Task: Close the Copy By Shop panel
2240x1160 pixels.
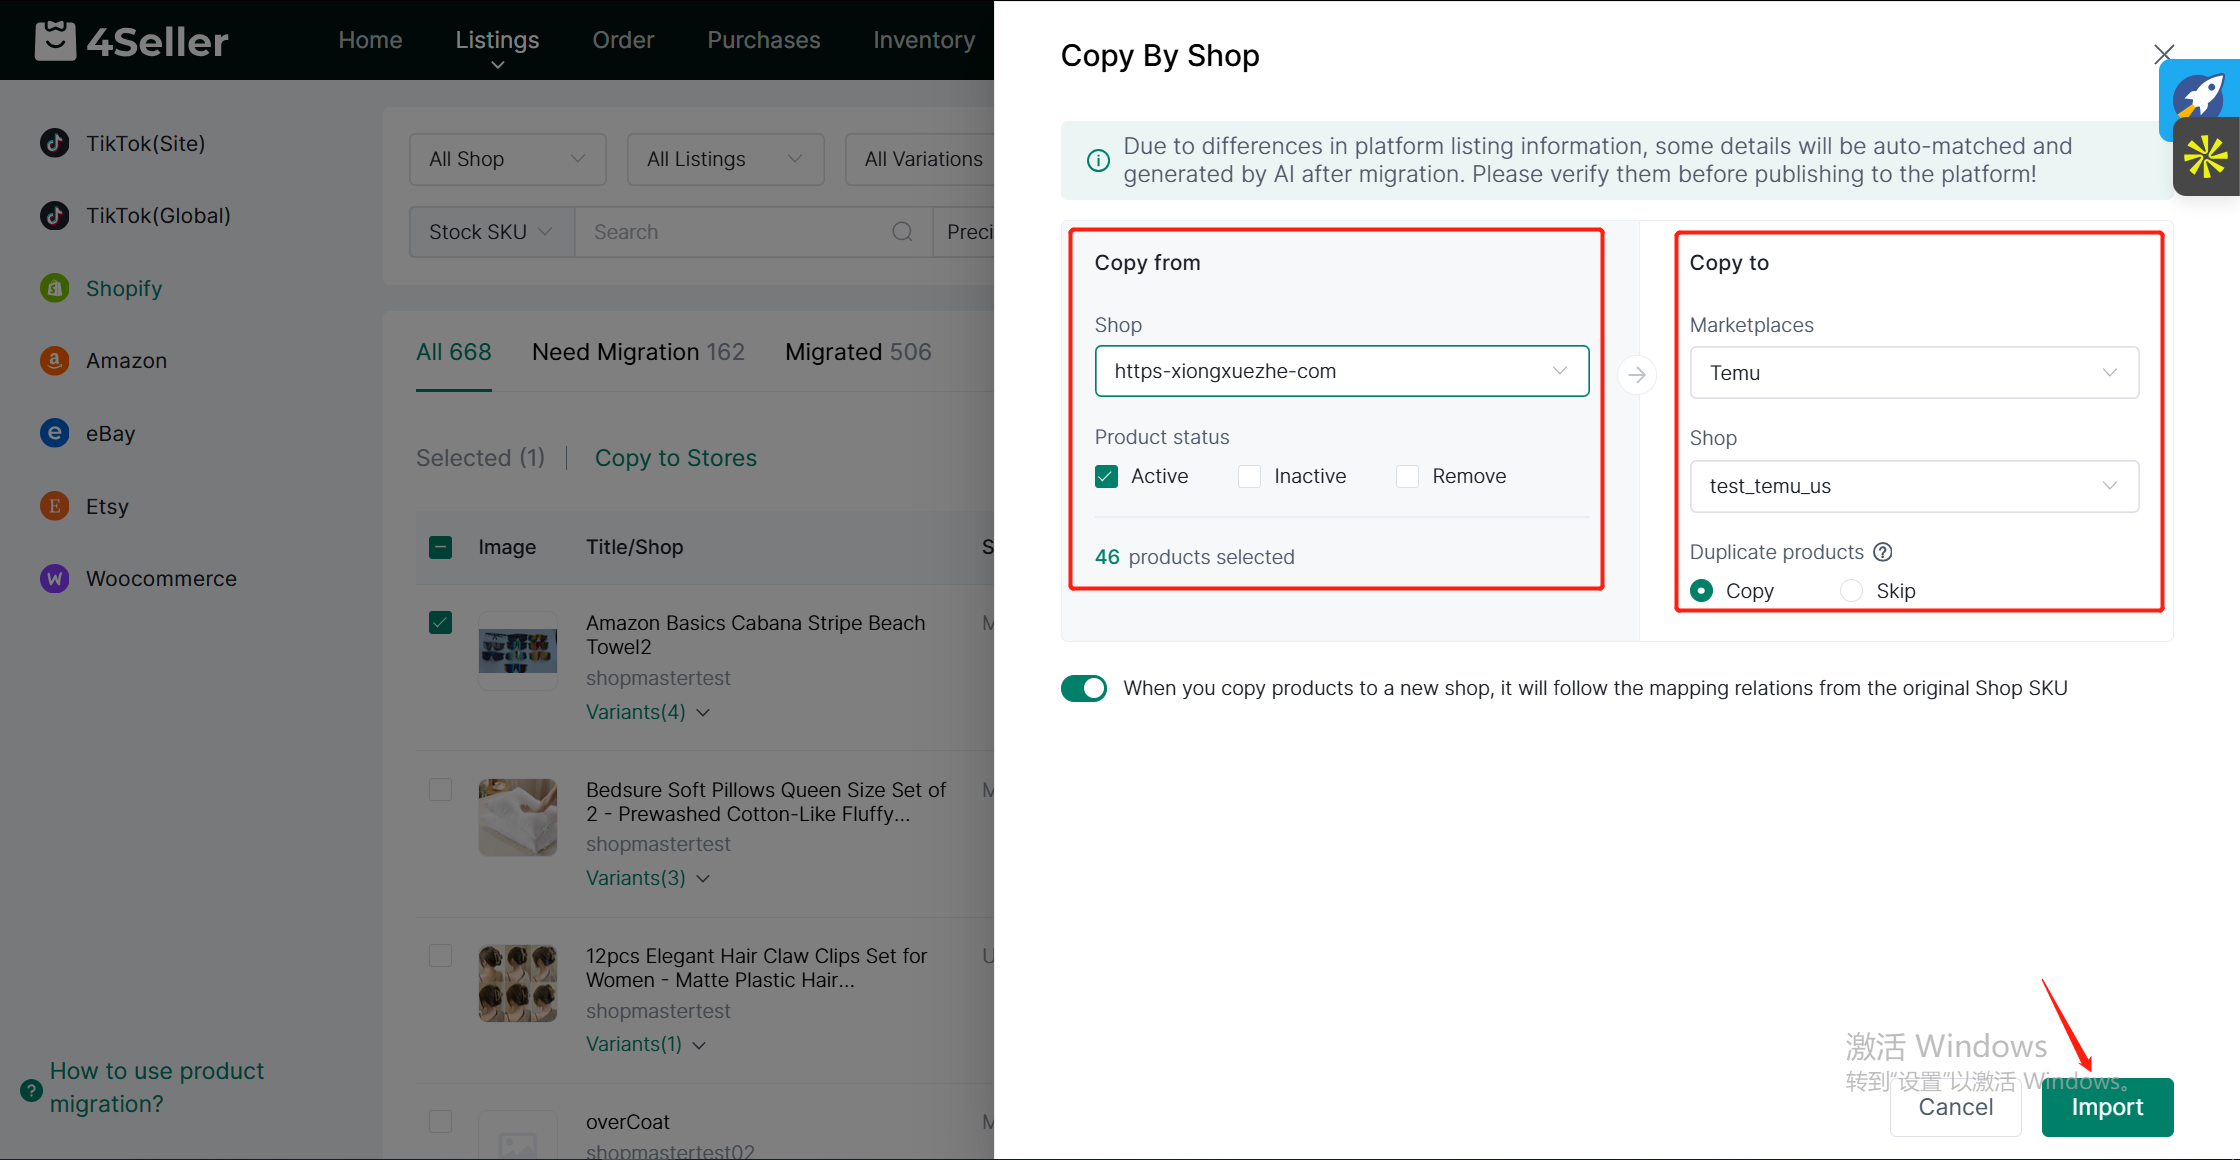Action: click(2164, 54)
